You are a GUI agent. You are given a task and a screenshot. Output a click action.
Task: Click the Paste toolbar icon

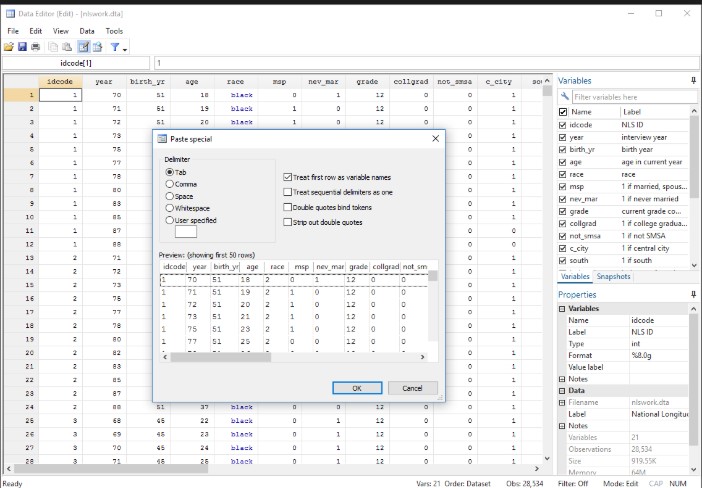67,47
